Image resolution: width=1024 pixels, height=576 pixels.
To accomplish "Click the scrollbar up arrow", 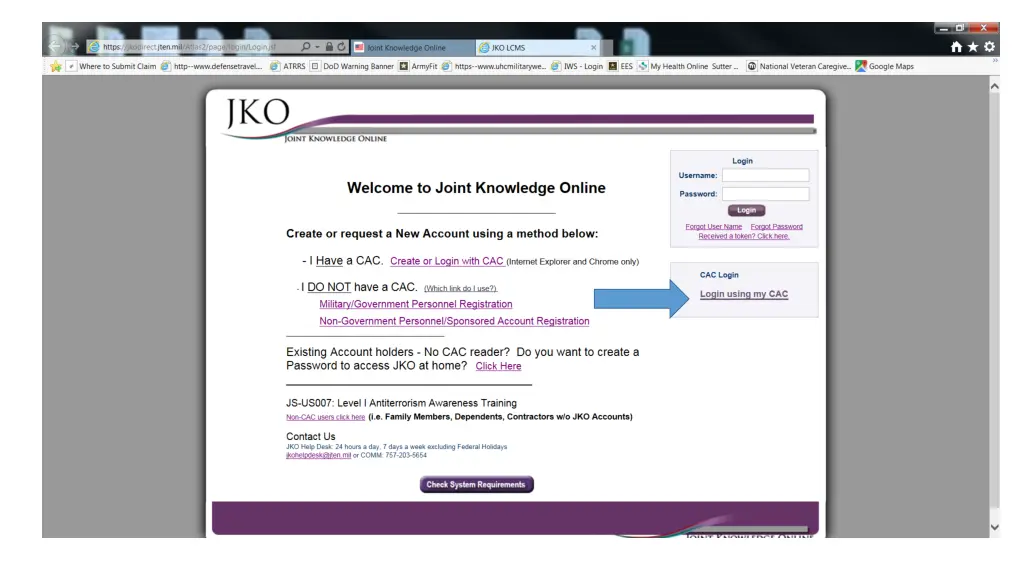I will tap(995, 86).
